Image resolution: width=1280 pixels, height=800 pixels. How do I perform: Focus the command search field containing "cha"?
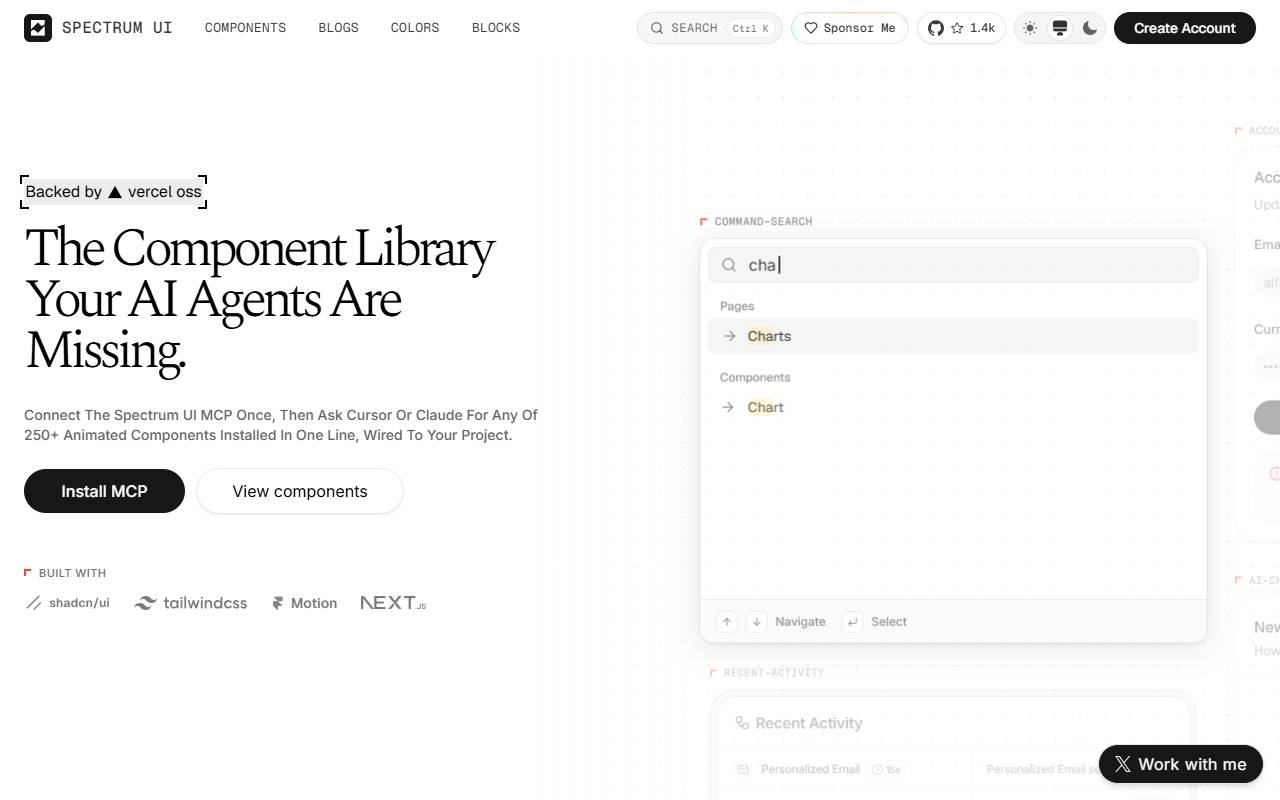click(x=953, y=265)
